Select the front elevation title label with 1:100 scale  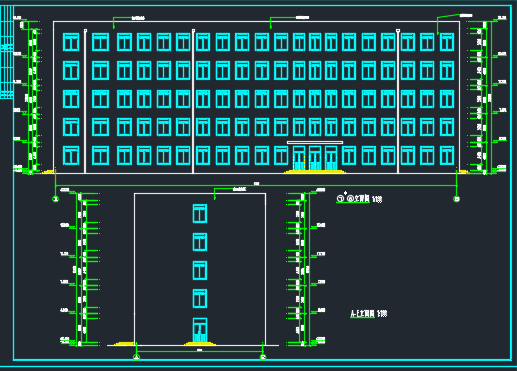click(359, 199)
